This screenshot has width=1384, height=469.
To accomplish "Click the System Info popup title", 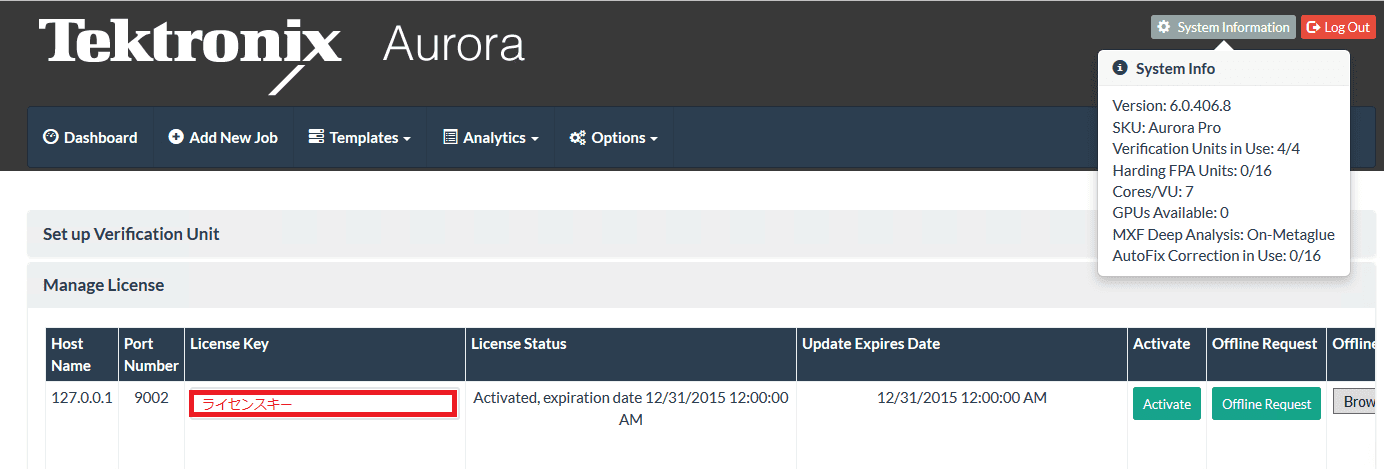I will click(1175, 69).
